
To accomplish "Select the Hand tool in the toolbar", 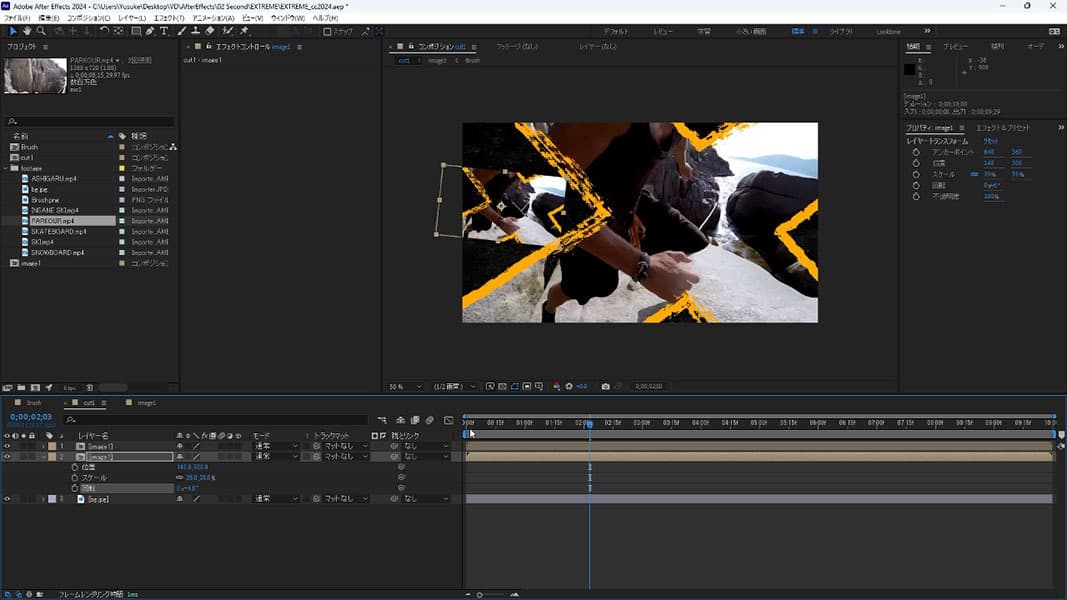I will (27, 31).
